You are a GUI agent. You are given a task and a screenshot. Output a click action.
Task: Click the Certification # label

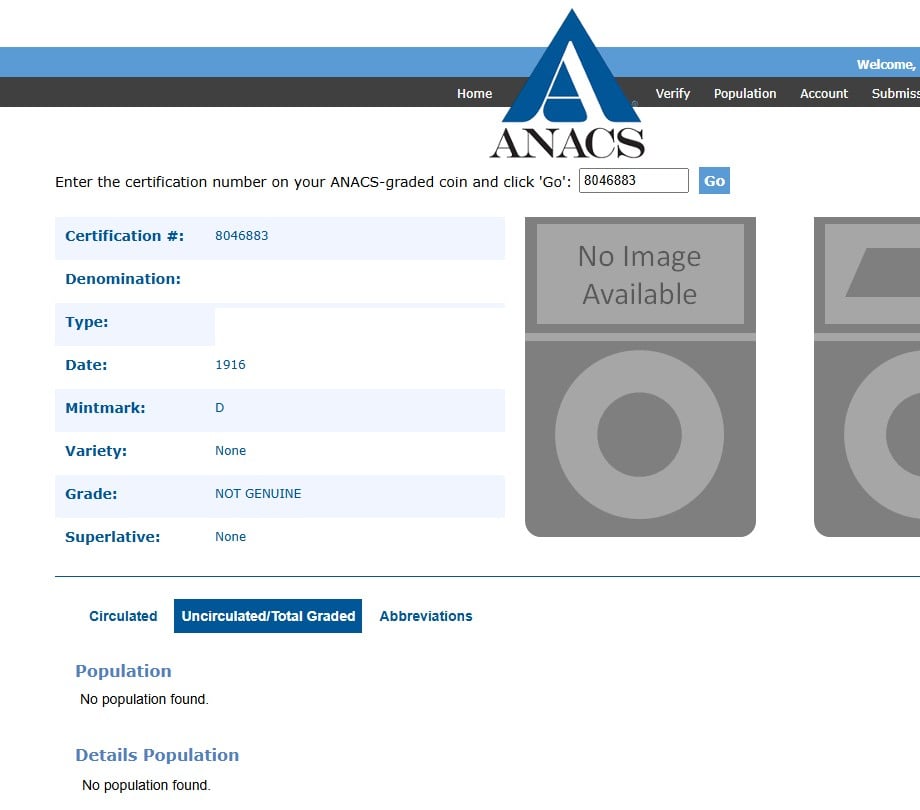coord(124,236)
